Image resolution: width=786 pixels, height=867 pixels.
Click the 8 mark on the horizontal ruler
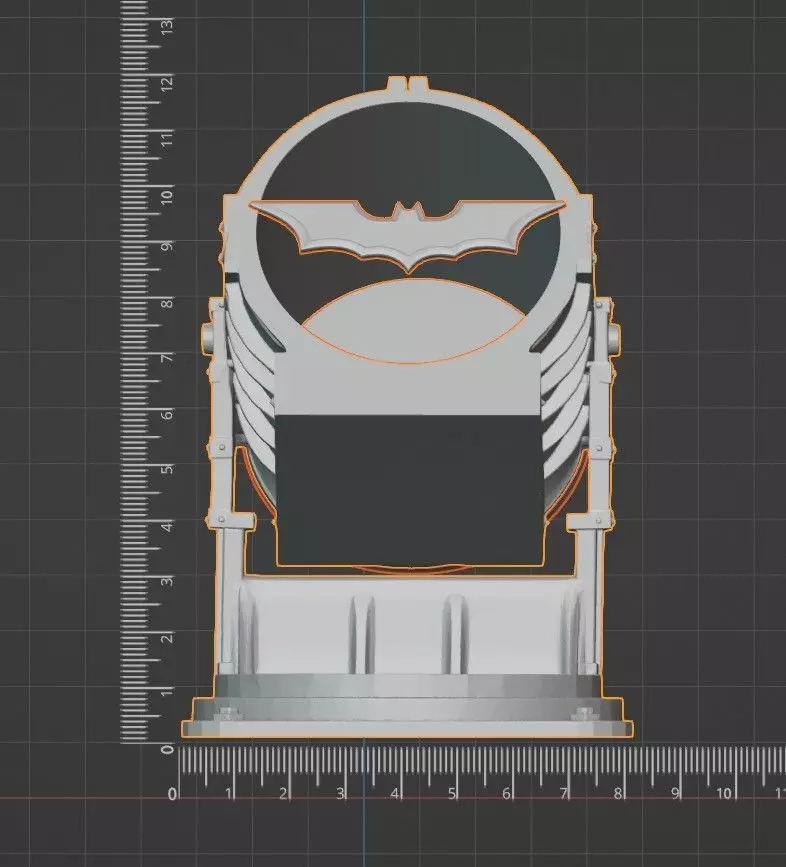(x=617, y=794)
